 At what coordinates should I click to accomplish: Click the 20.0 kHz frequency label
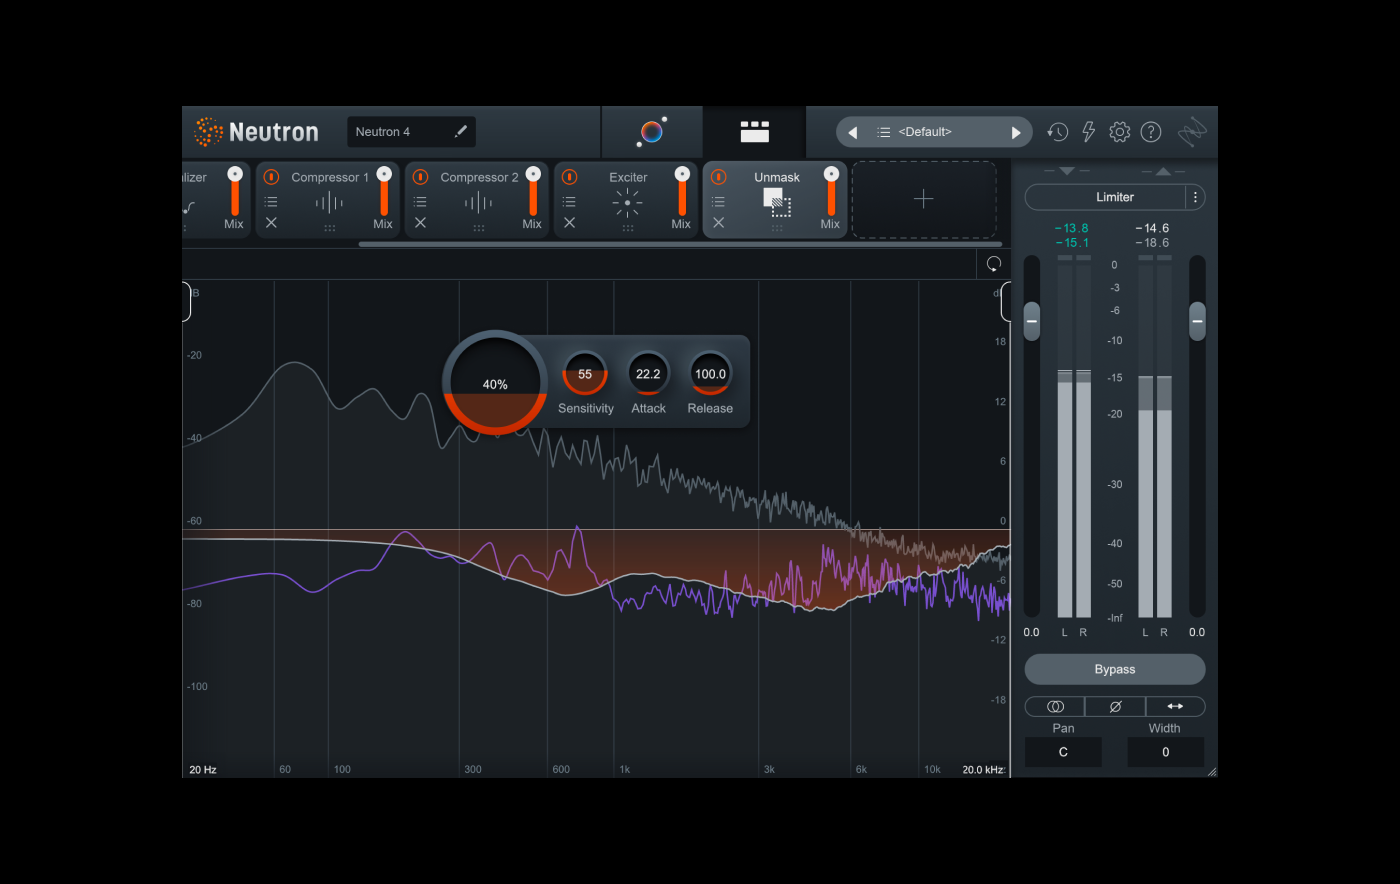pyautogui.click(x=983, y=769)
